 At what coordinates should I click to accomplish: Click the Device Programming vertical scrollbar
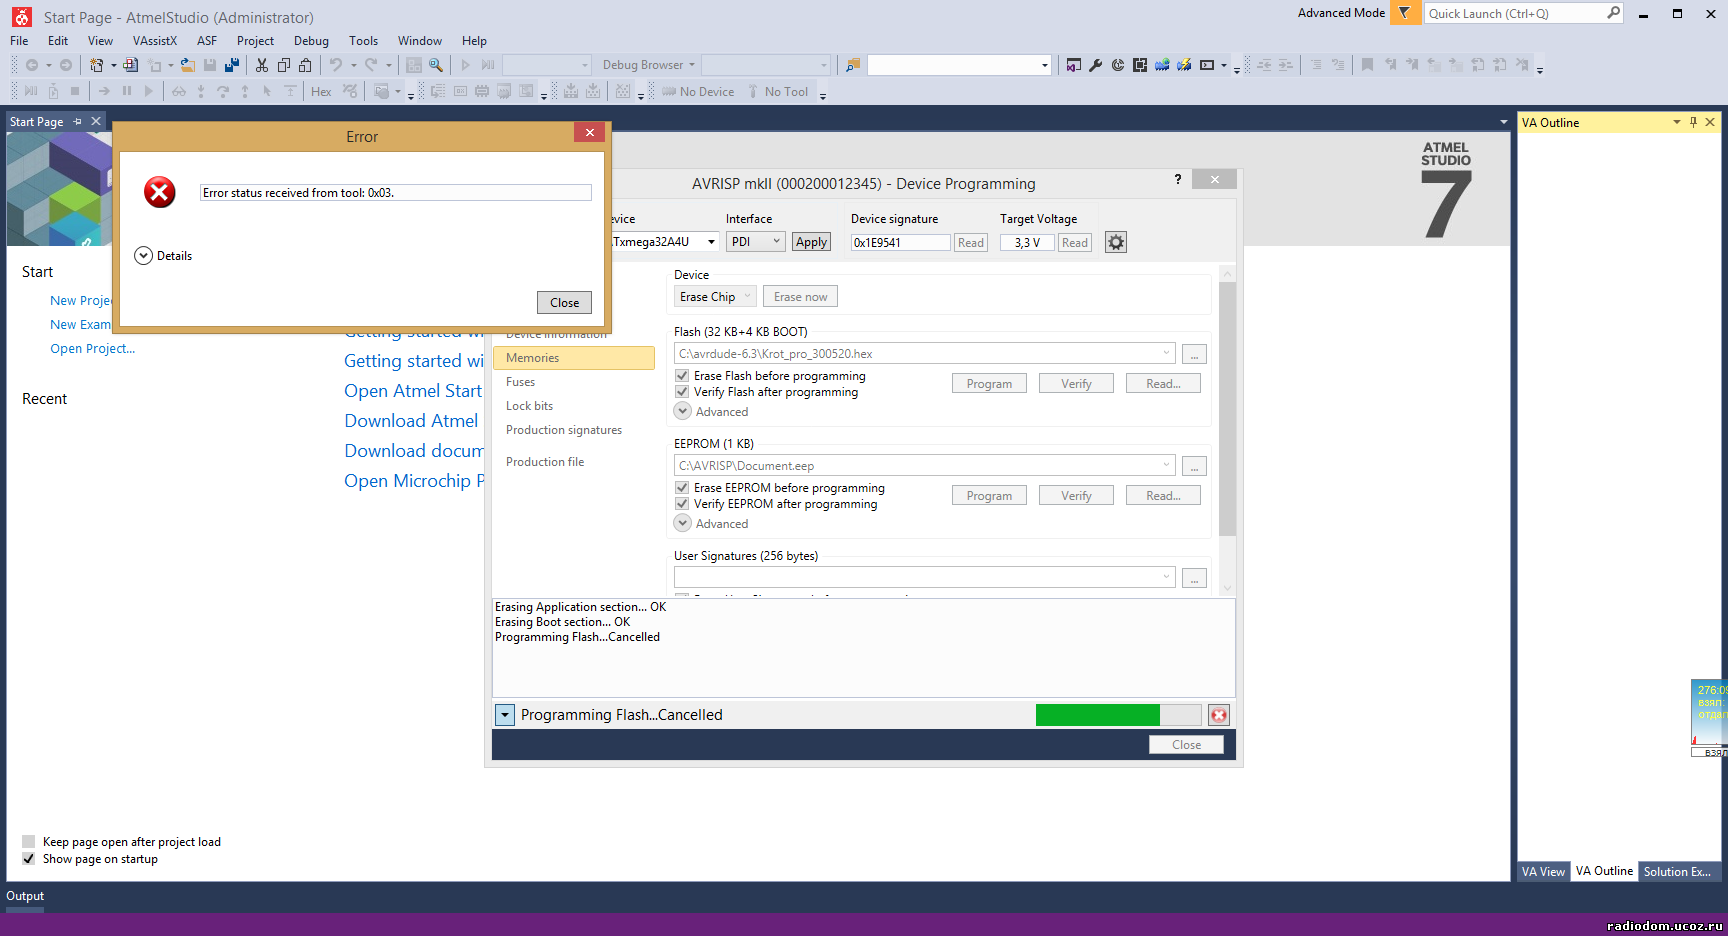tap(1228, 409)
